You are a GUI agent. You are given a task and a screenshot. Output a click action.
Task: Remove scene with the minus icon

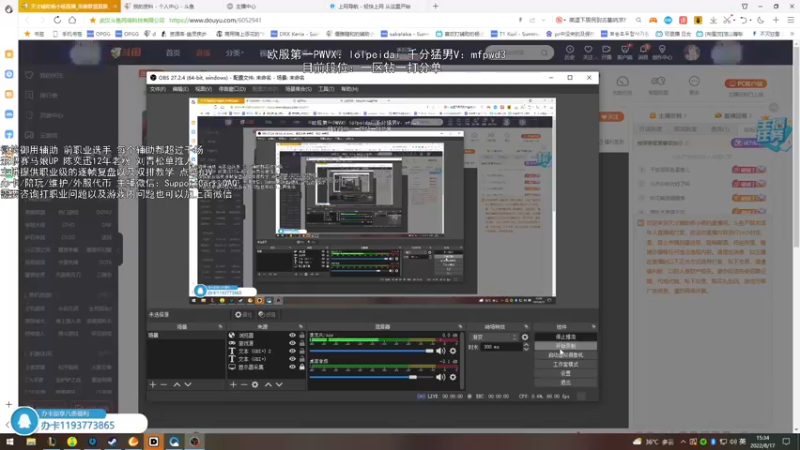(164, 385)
